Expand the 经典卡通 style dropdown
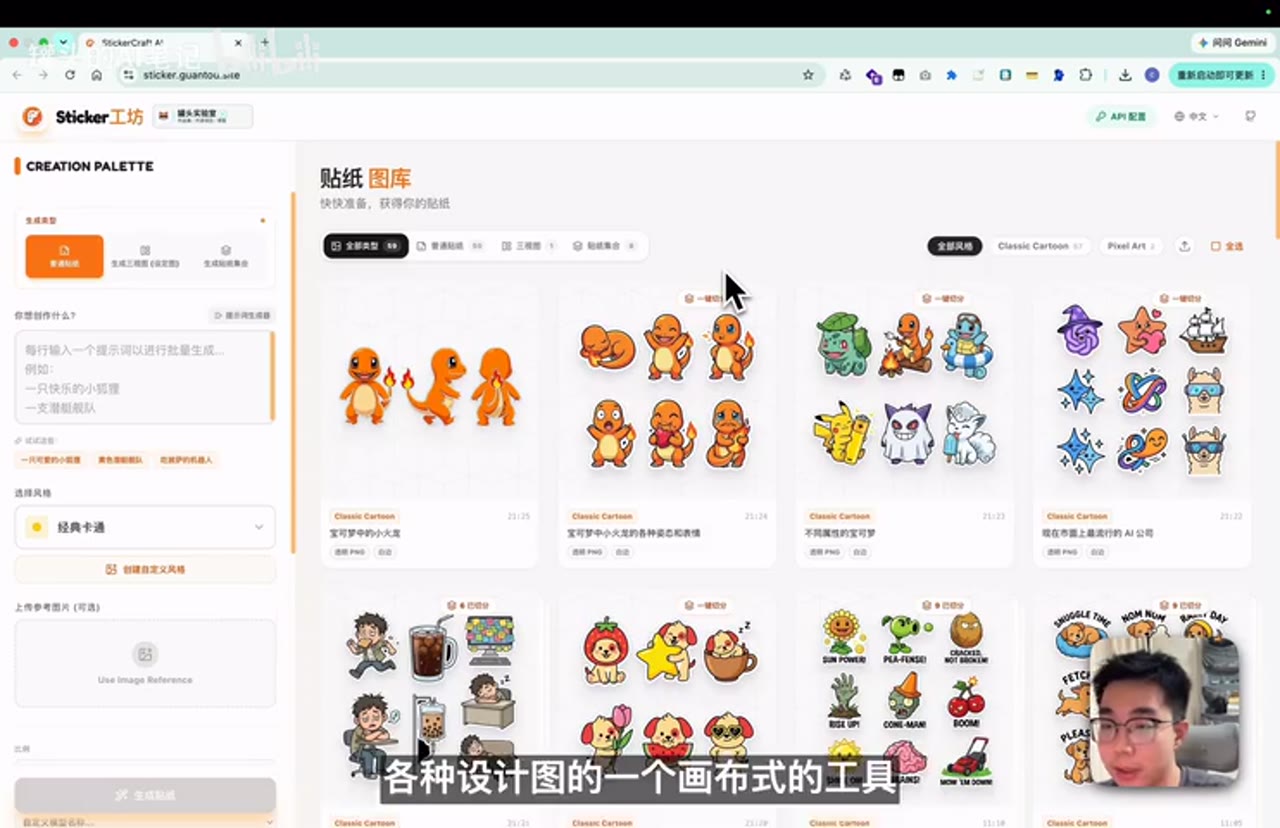 pos(145,527)
